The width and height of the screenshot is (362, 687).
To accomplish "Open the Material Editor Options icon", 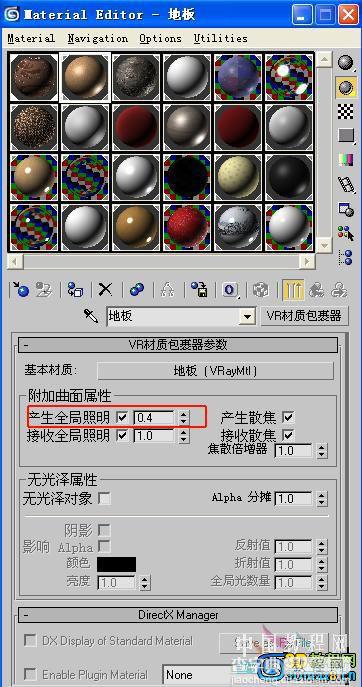I will tap(346, 209).
